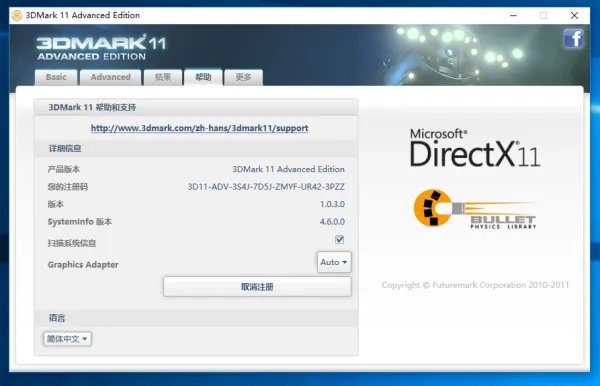The image size is (600, 386).
Task: Click the 取消注册 button
Action: pyautogui.click(x=257, y=287)
